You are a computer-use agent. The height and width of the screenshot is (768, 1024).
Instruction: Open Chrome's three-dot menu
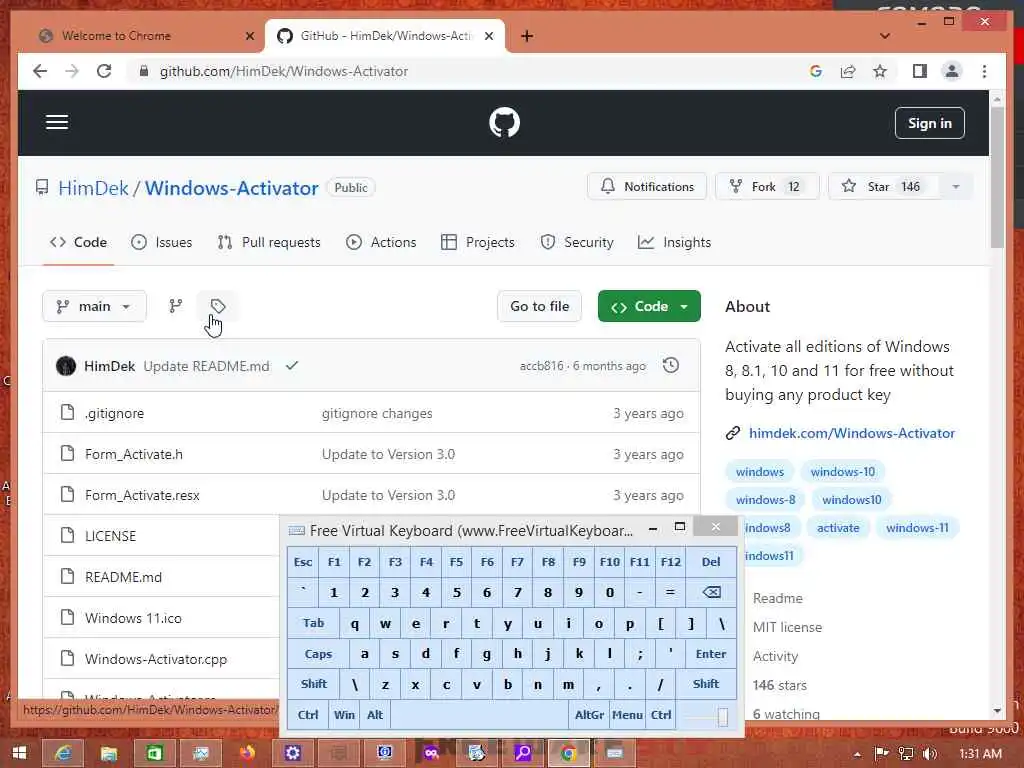click(x=984, y=71)
